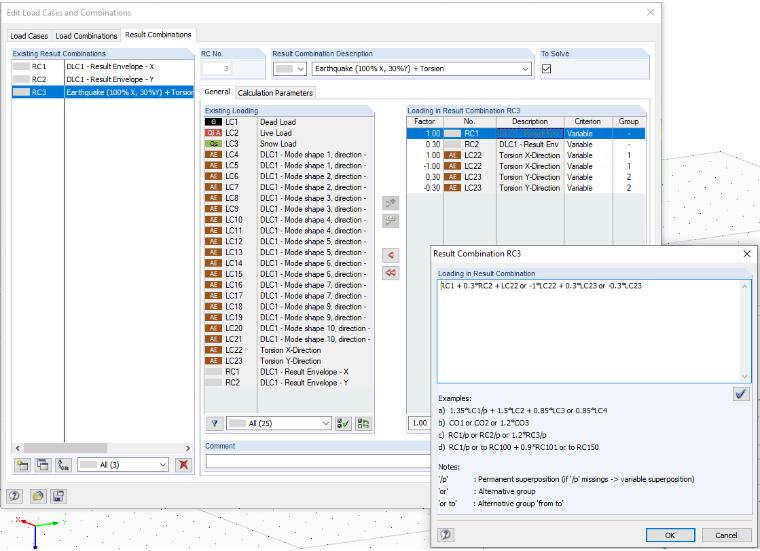The image size is (760, 551).
Task: Click the 1.00 factor input below the loading table
Action: [x=419, y=423]
